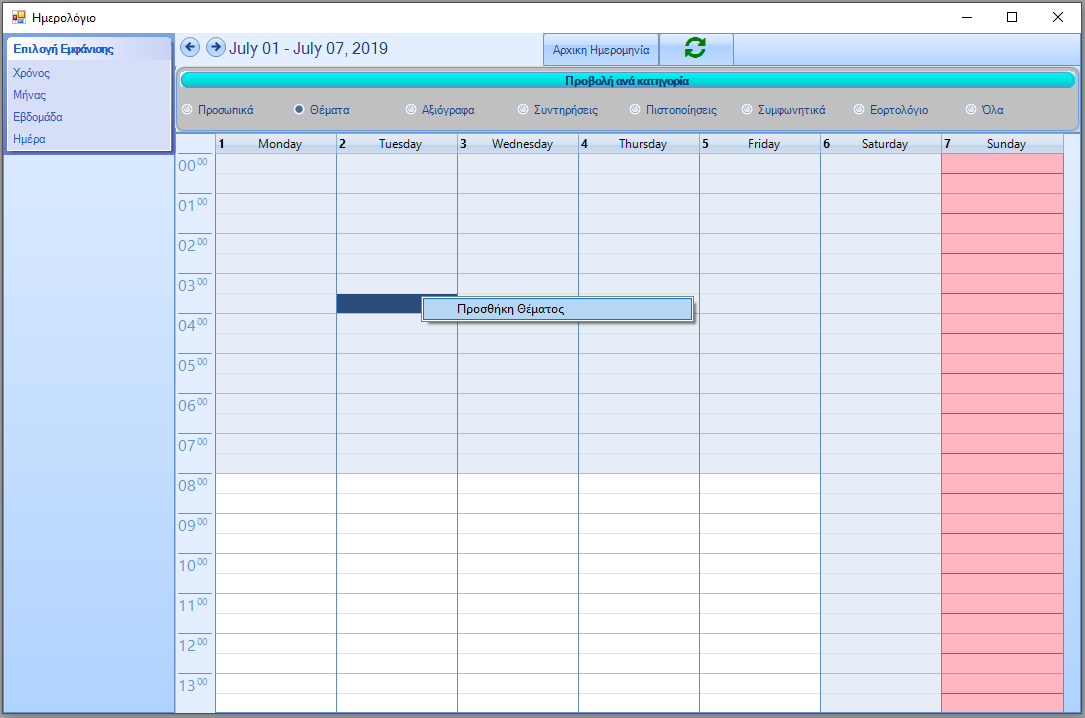
Task: Select the Συντηρήσεις radio button
Action: coord(523,110)
